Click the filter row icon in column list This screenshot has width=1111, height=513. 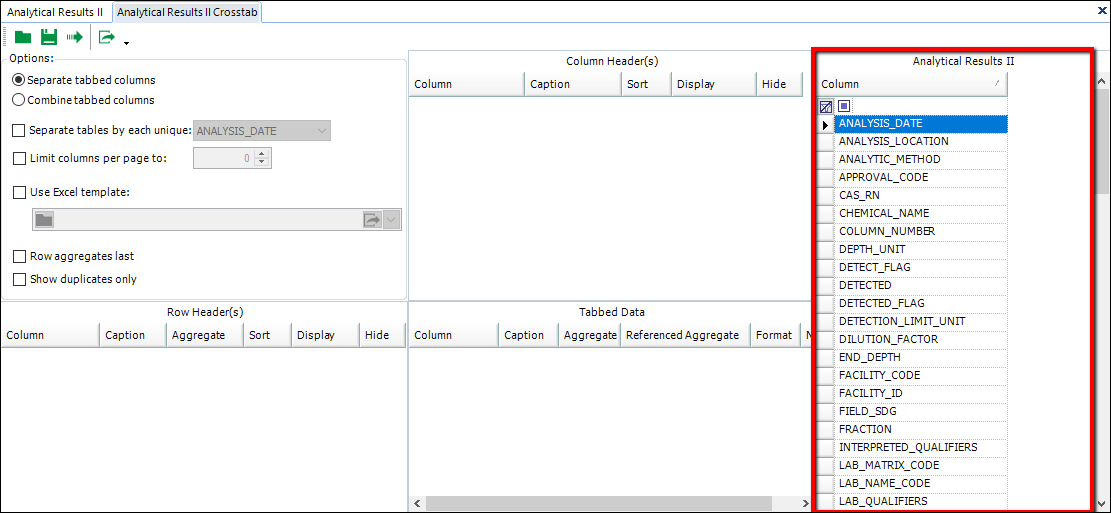[x=826, y=106]
